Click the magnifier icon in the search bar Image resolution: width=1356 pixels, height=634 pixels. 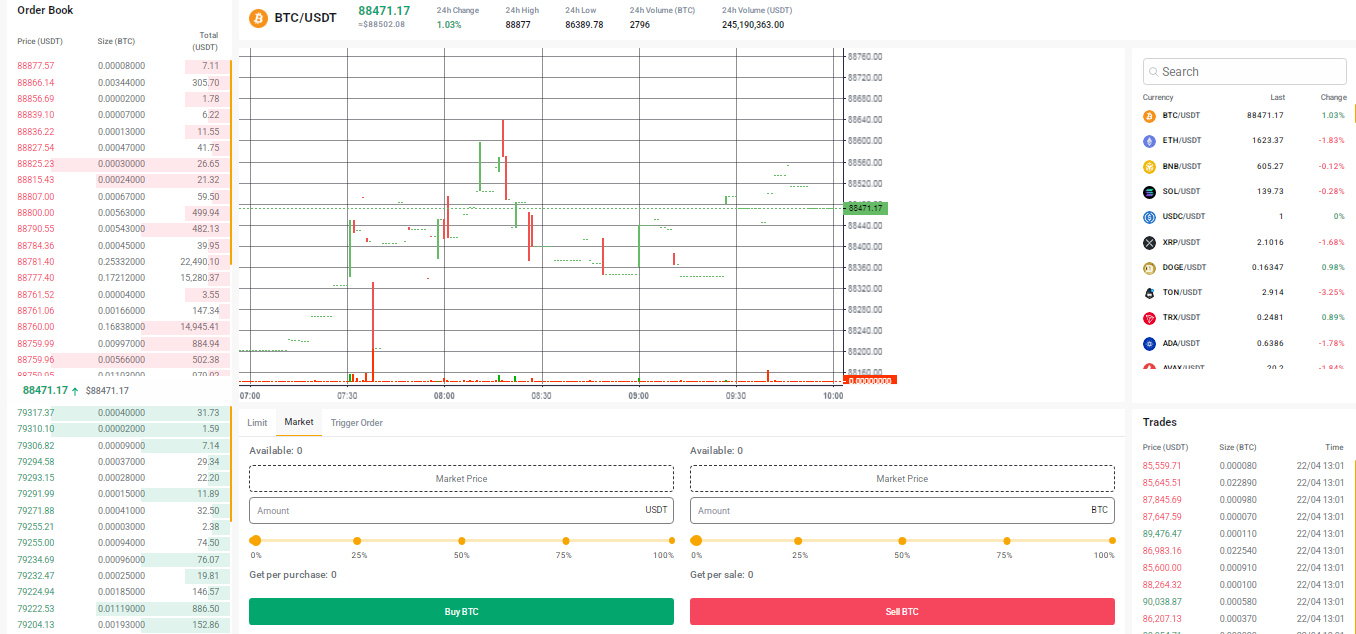tap(1153, 71)
